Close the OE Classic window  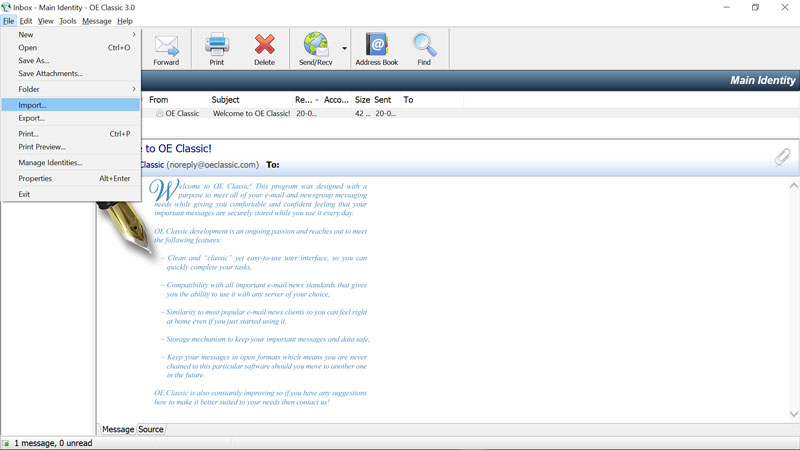pos(785,7)
